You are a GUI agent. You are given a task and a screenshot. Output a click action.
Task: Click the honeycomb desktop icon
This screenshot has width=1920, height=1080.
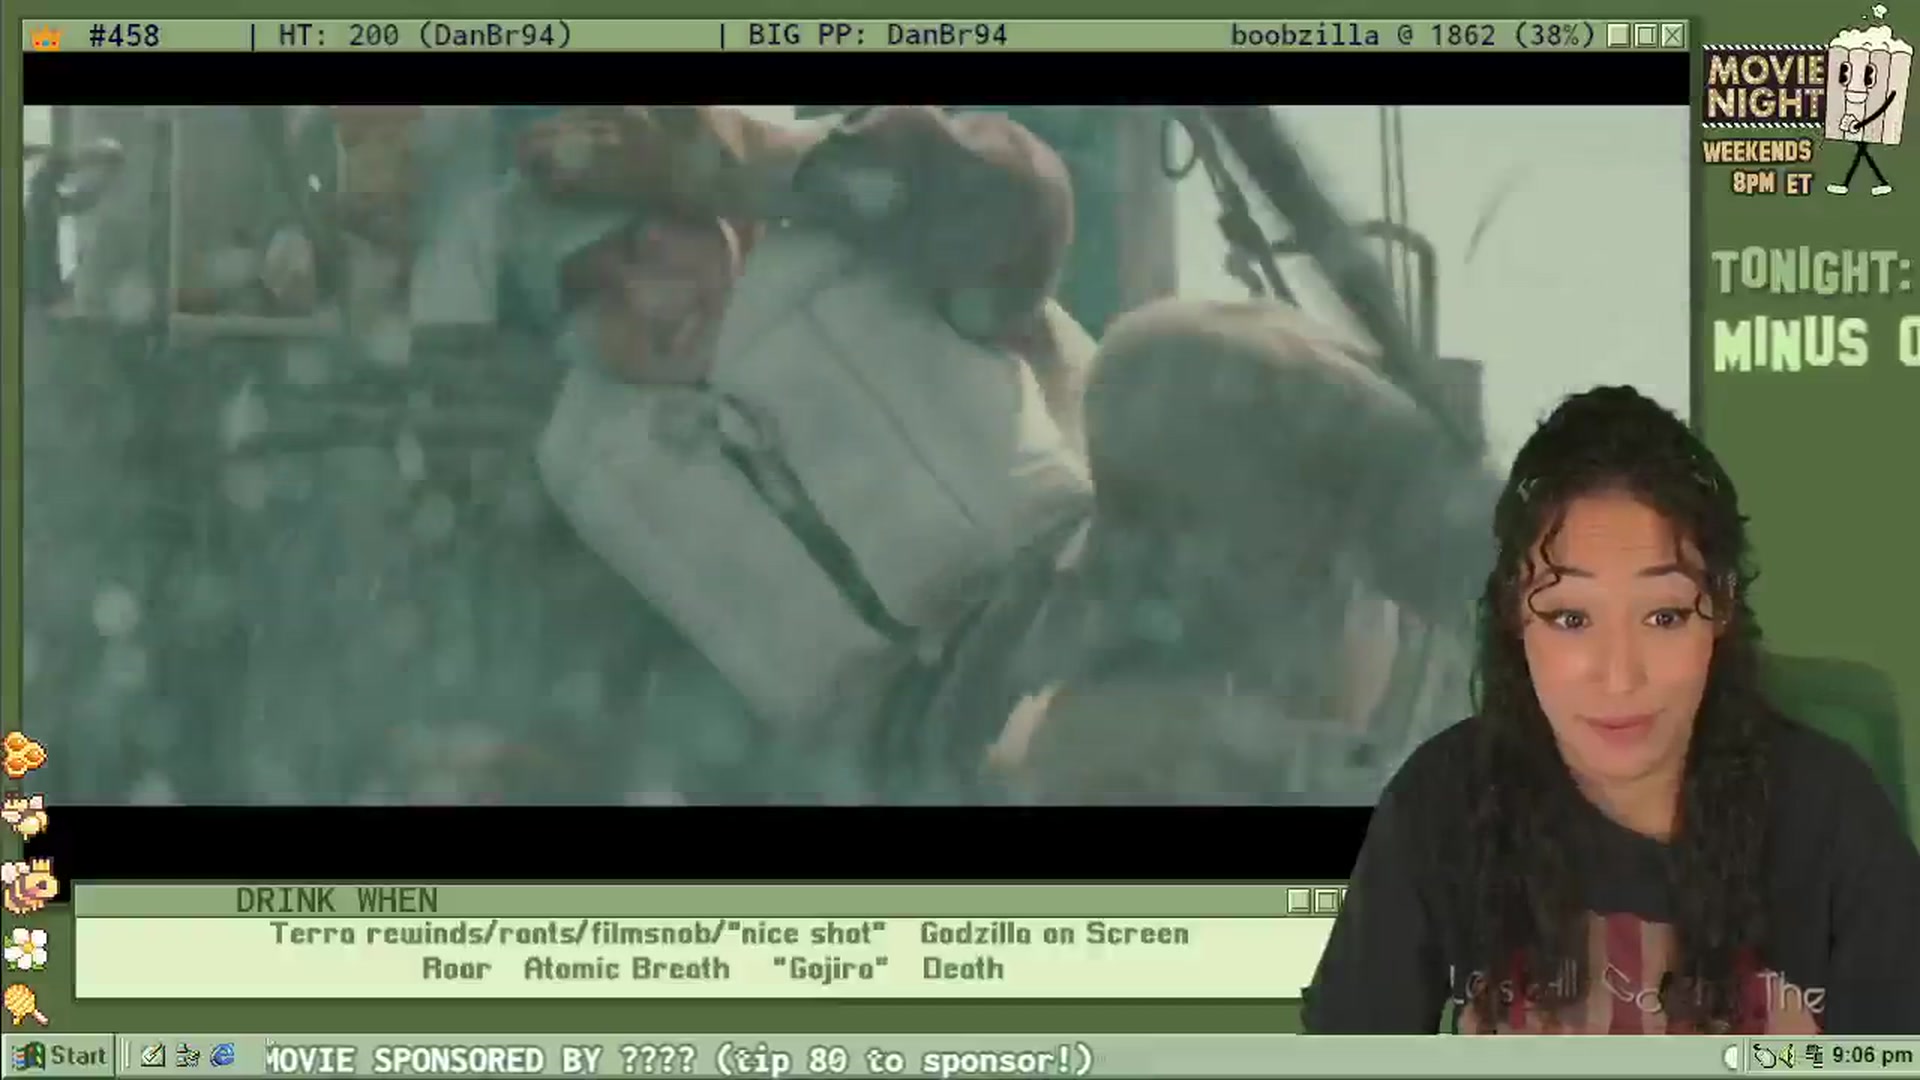point(24,754)
